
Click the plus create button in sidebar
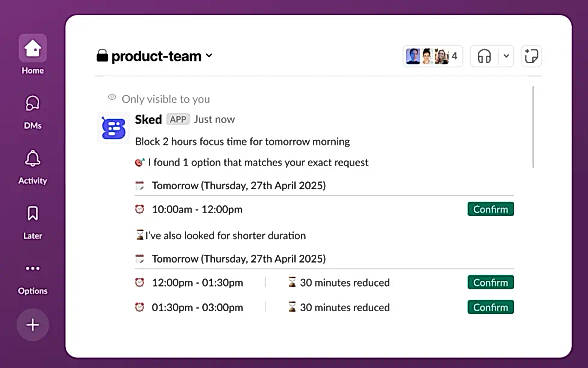point(33,325)
